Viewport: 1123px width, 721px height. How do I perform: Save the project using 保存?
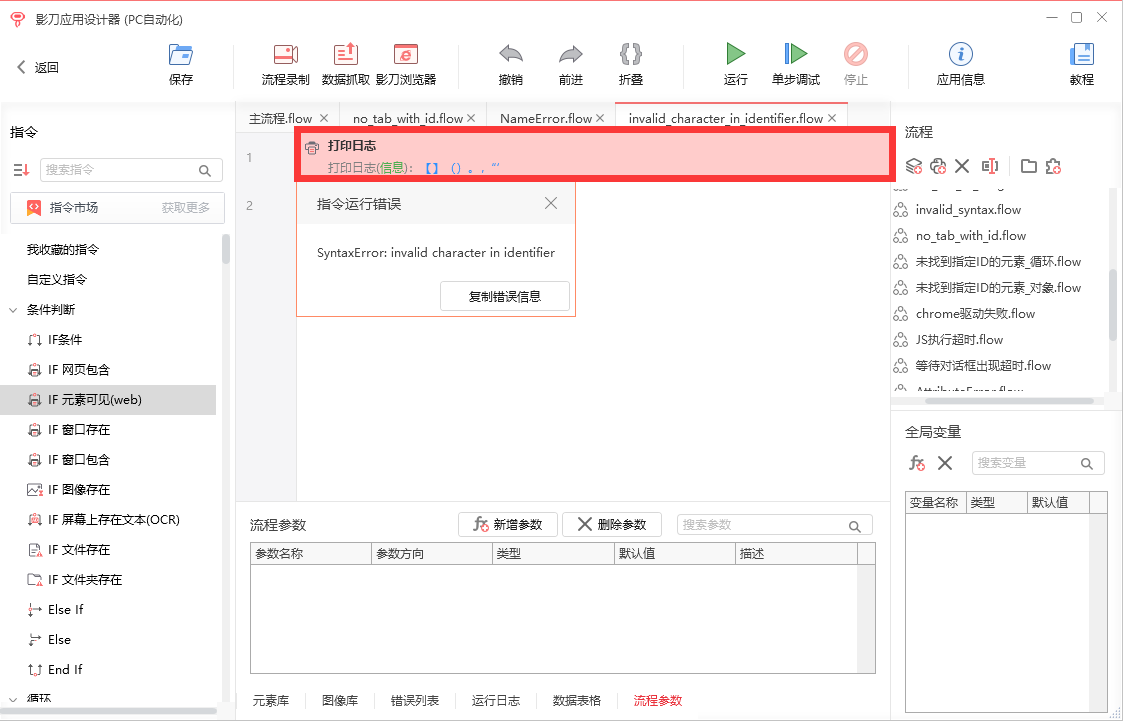point(180,63)
